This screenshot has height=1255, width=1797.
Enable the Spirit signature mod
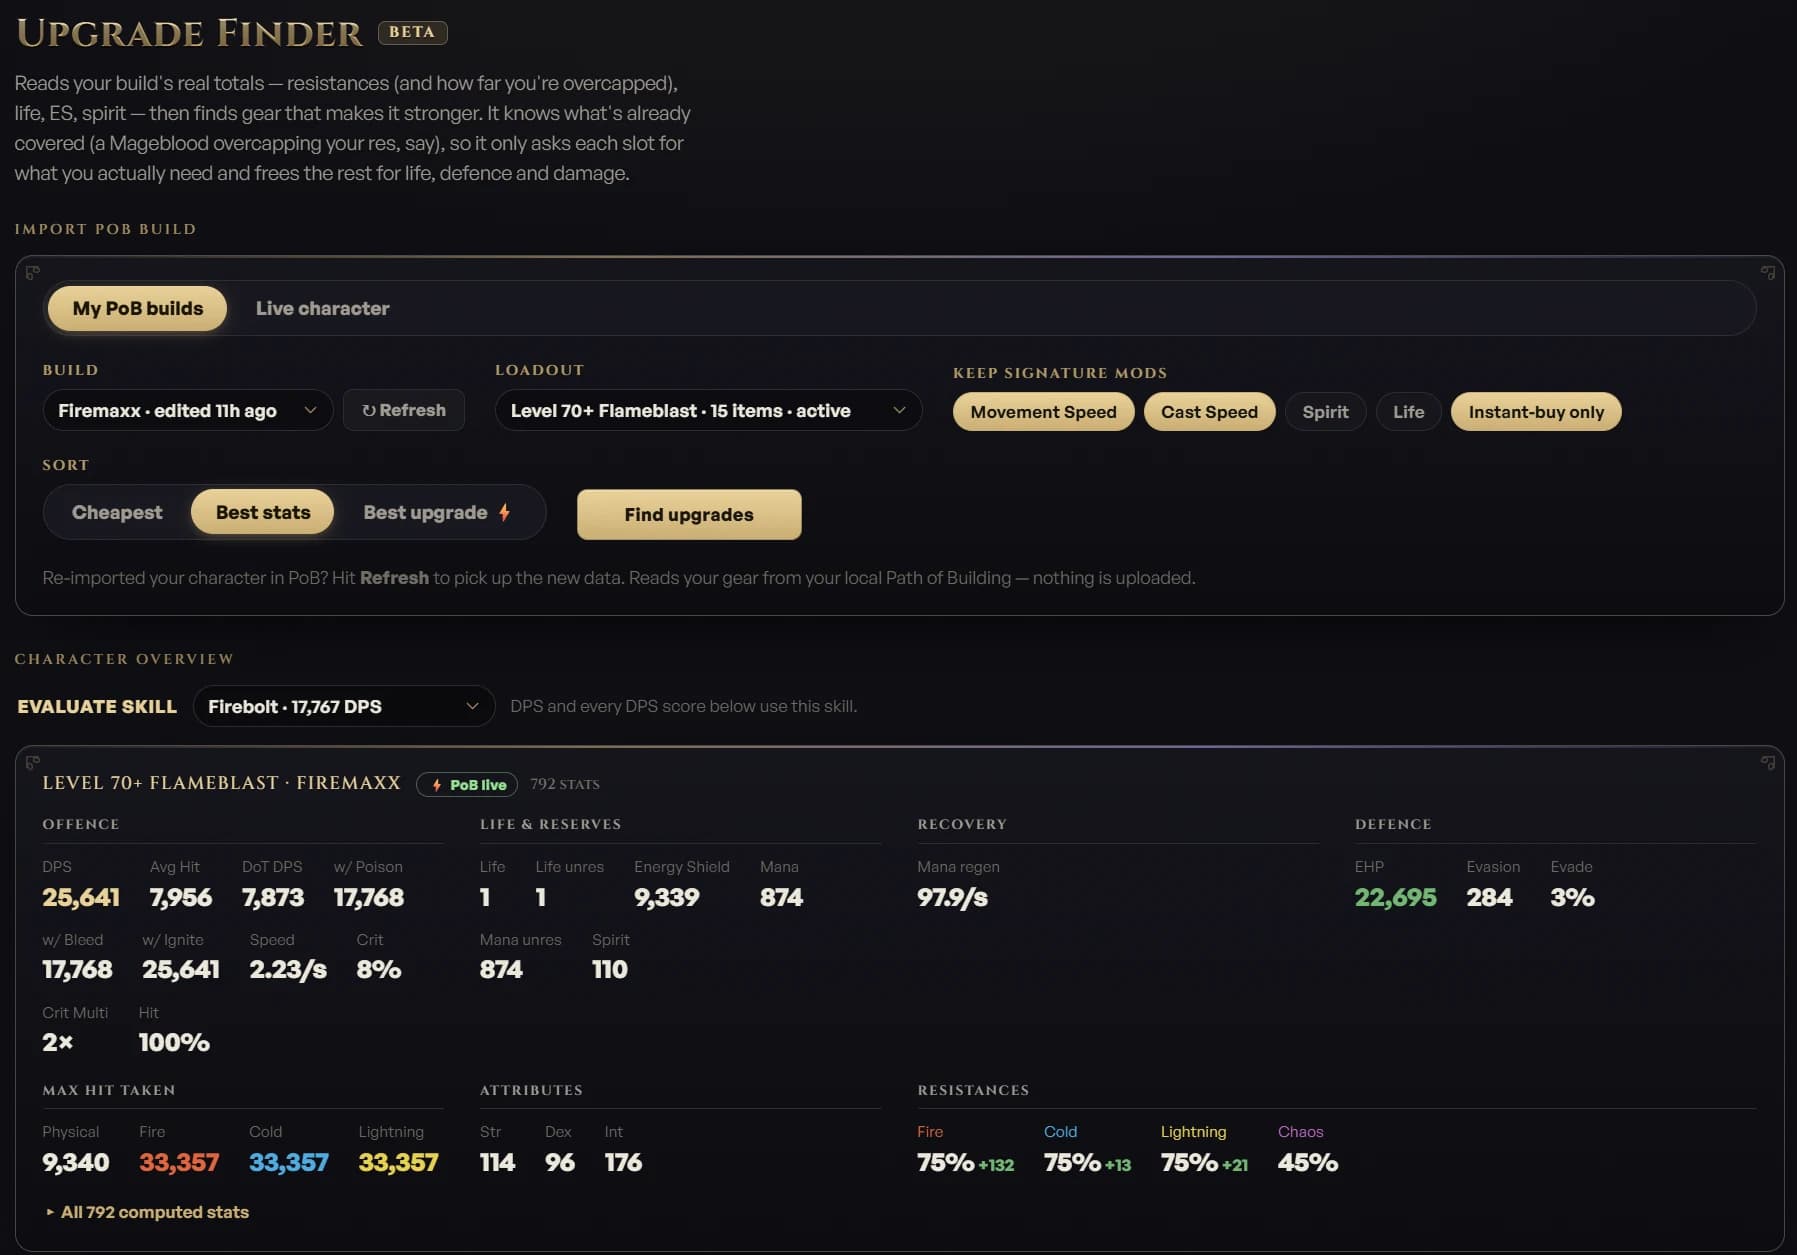pos(1325,412)
